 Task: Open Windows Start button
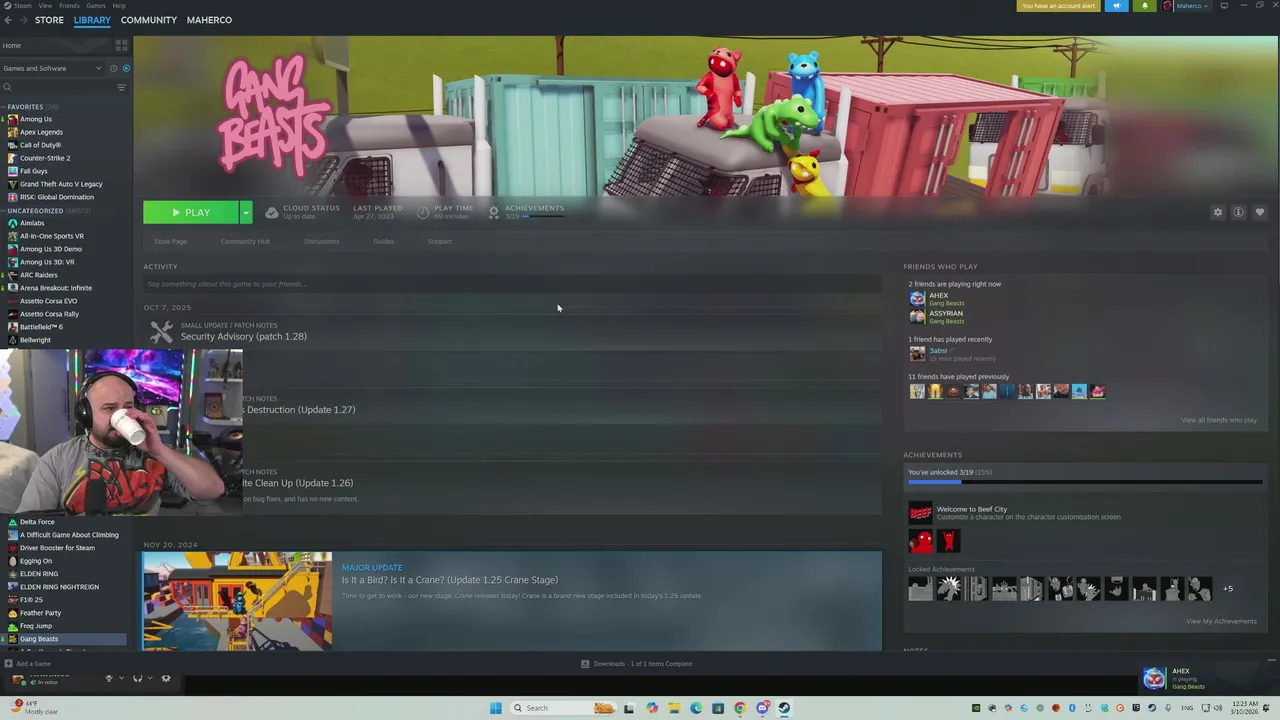pyautogui.click(x=495, y=708)
